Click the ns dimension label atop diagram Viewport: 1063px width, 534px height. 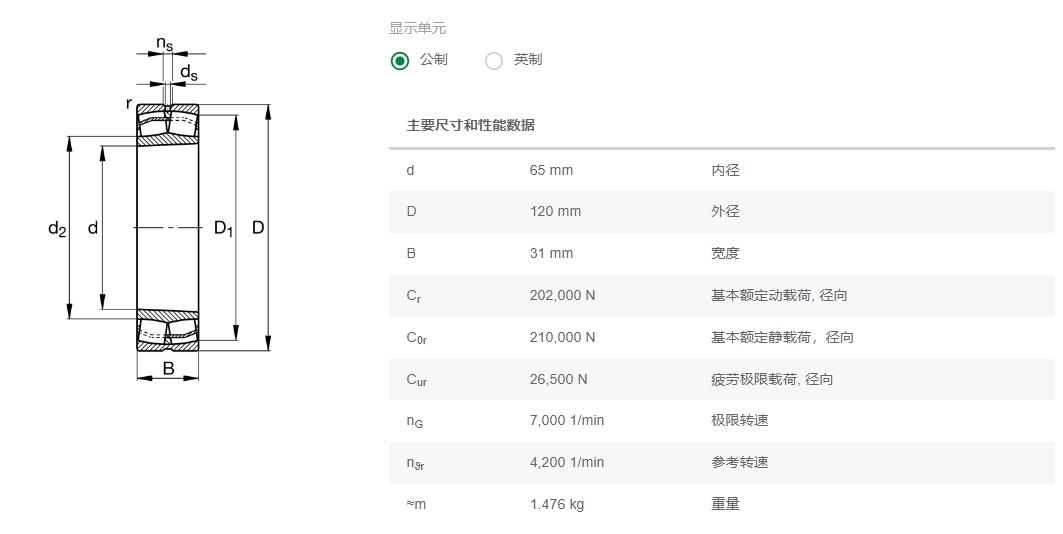coord(164,43)
